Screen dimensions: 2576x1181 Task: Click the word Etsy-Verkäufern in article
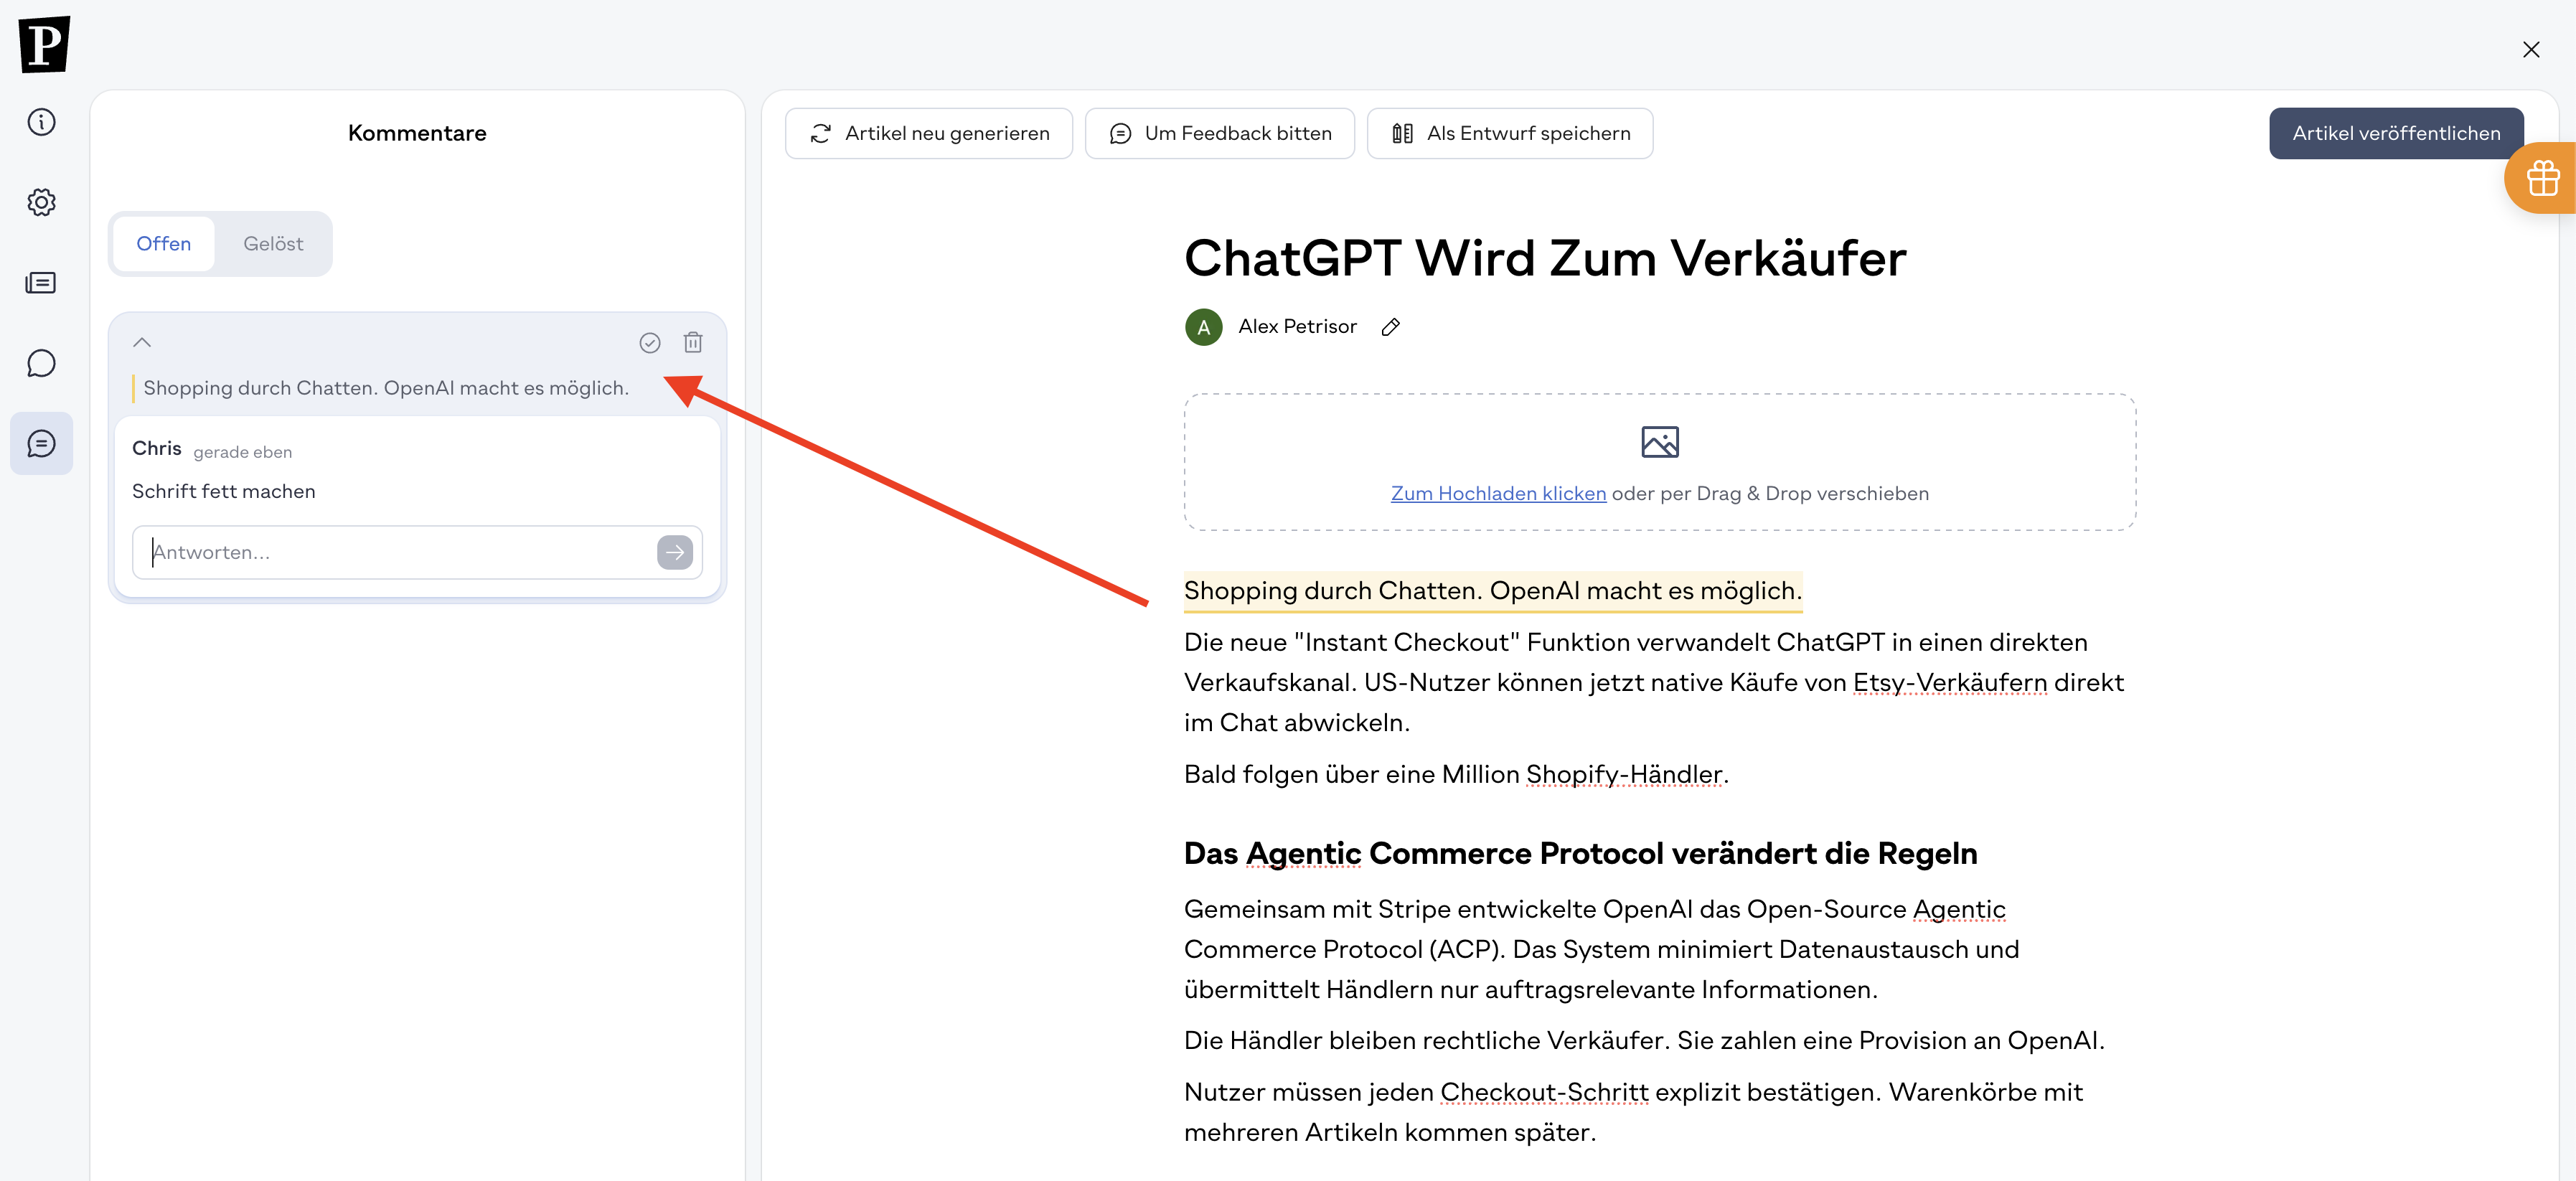click(x=1949, y=682)
